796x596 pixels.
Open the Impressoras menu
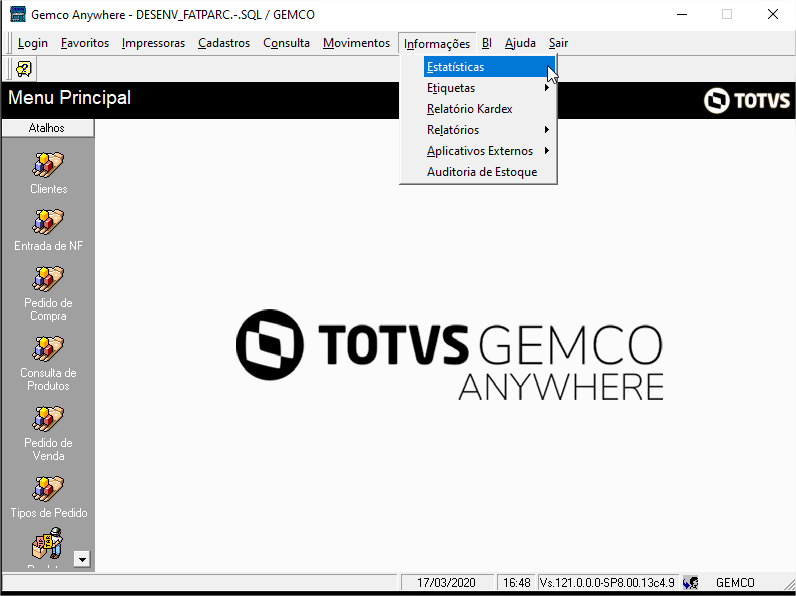click(153, 43)
